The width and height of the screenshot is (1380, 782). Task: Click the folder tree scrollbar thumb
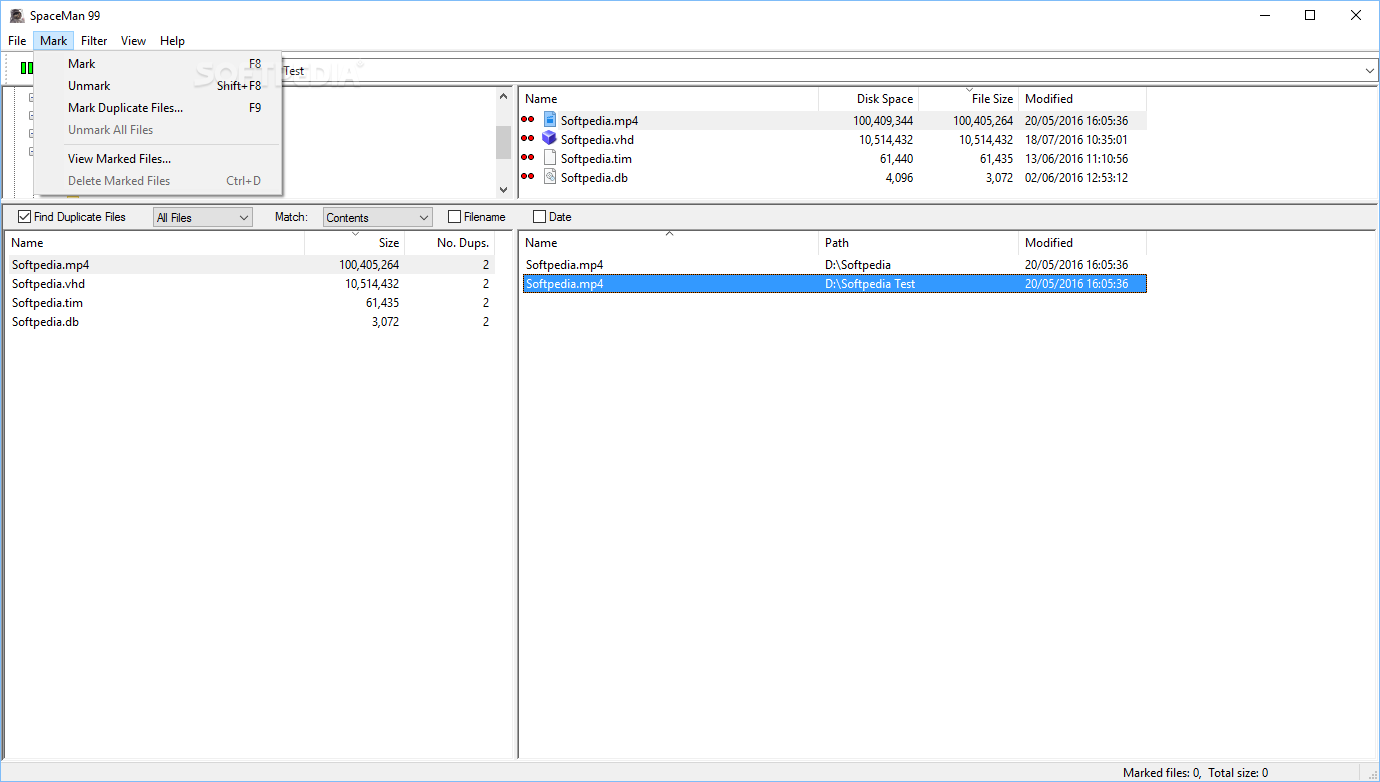(503, 143)
